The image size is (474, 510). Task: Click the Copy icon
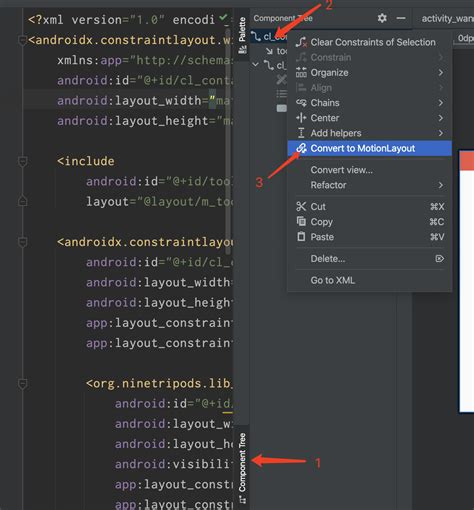coord(301,221)
